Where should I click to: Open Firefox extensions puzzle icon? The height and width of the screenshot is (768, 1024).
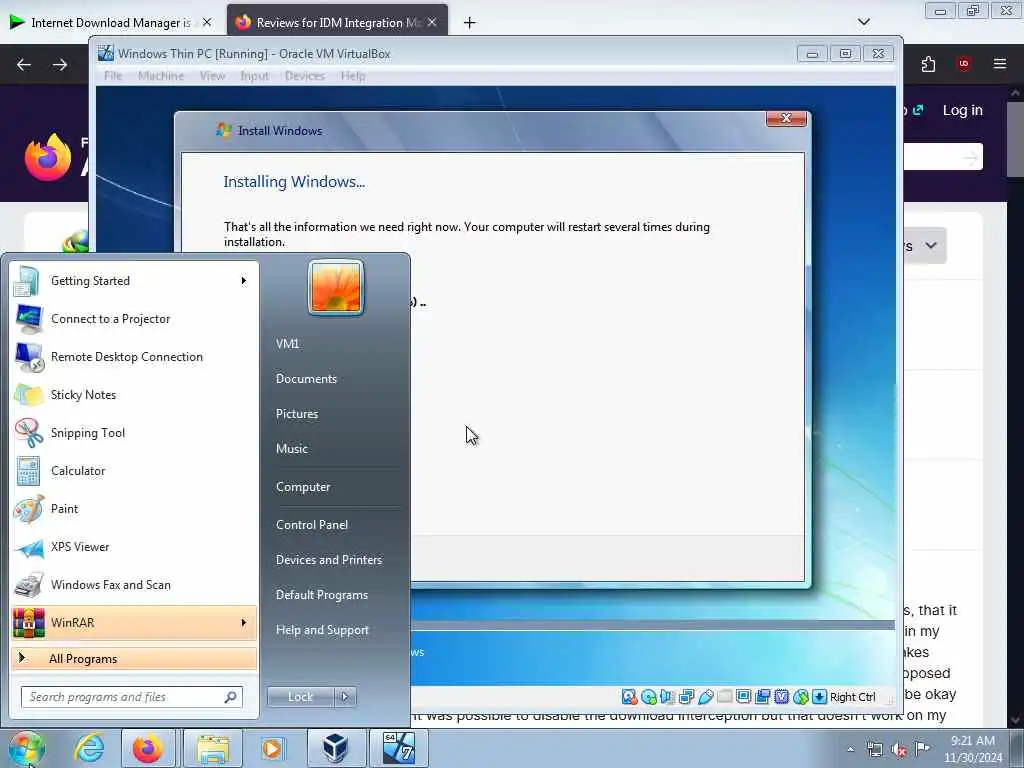pos(928,64)
